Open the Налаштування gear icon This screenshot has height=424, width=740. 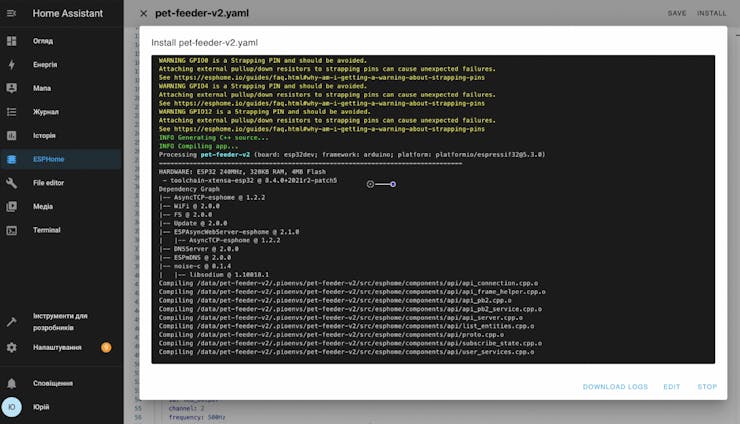coord(11,348)
